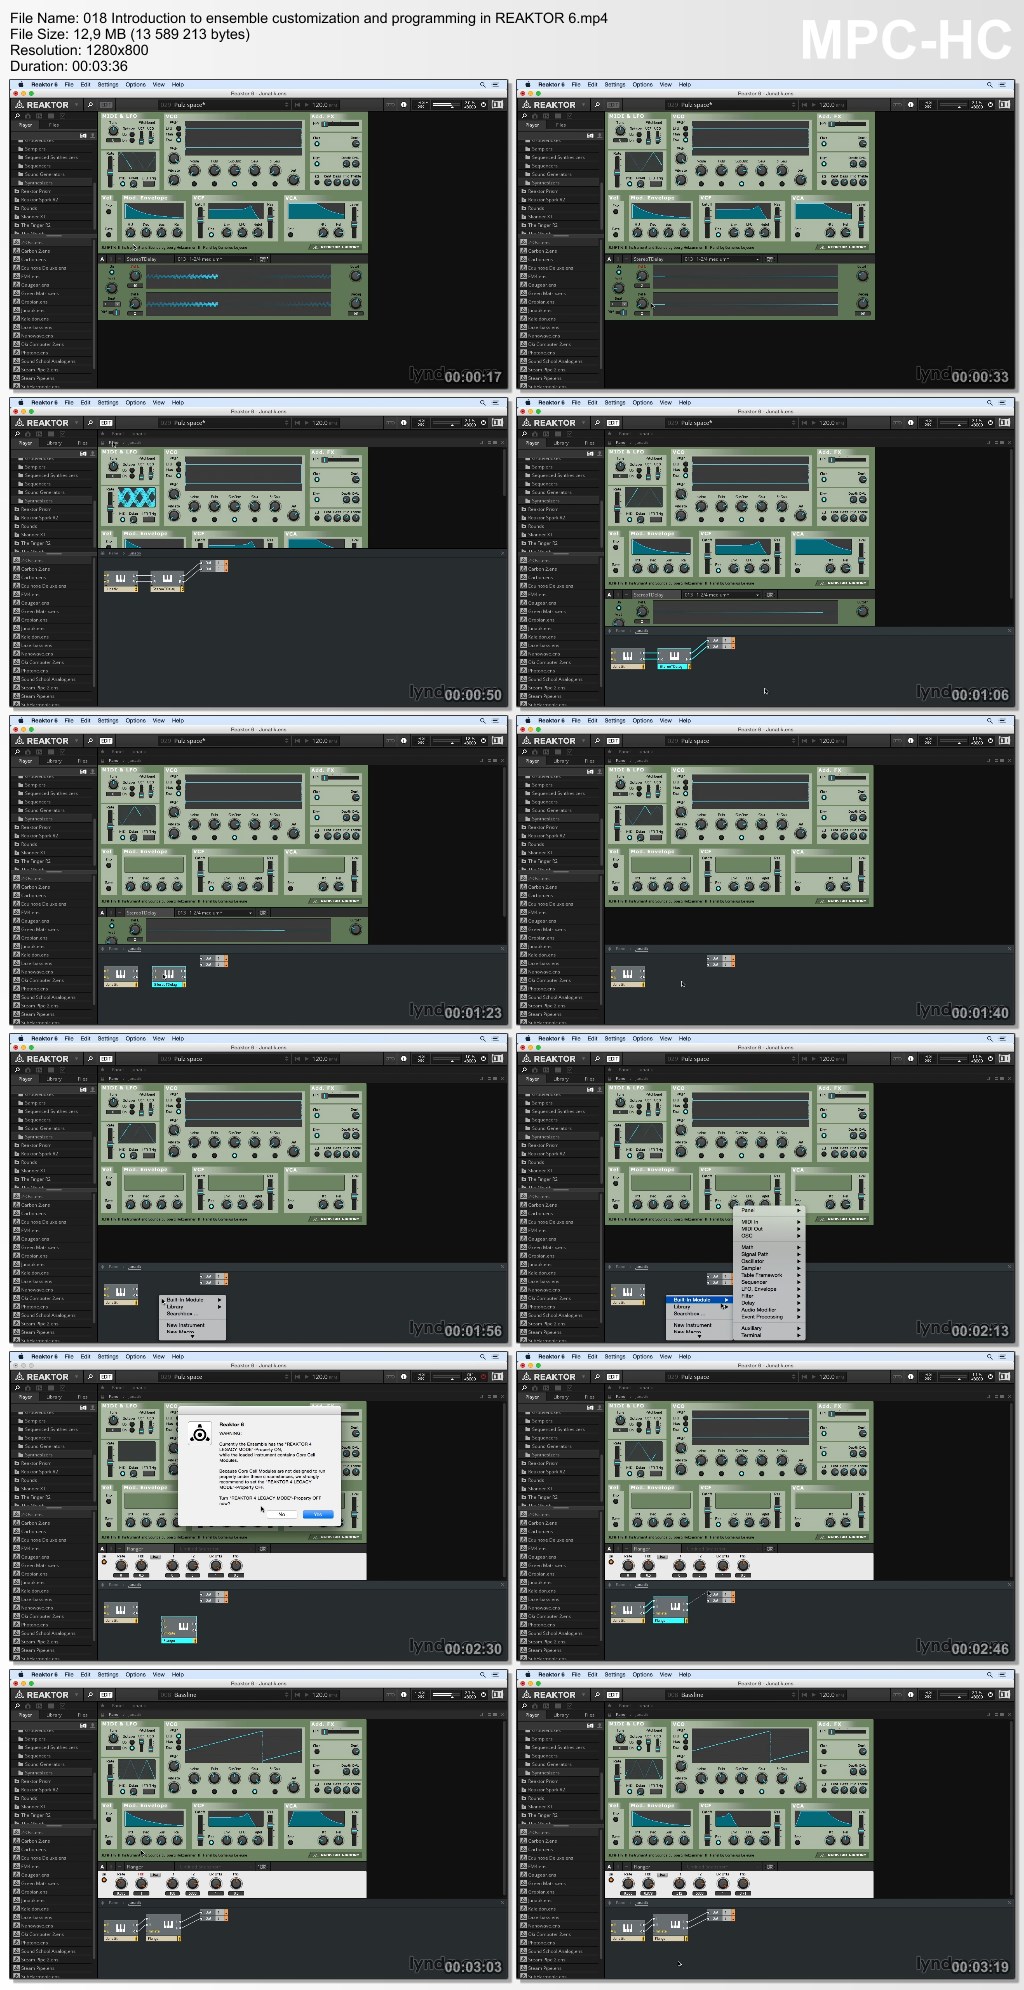Adjust master volume slider in 00:01:23 frame

click(446, 740)
